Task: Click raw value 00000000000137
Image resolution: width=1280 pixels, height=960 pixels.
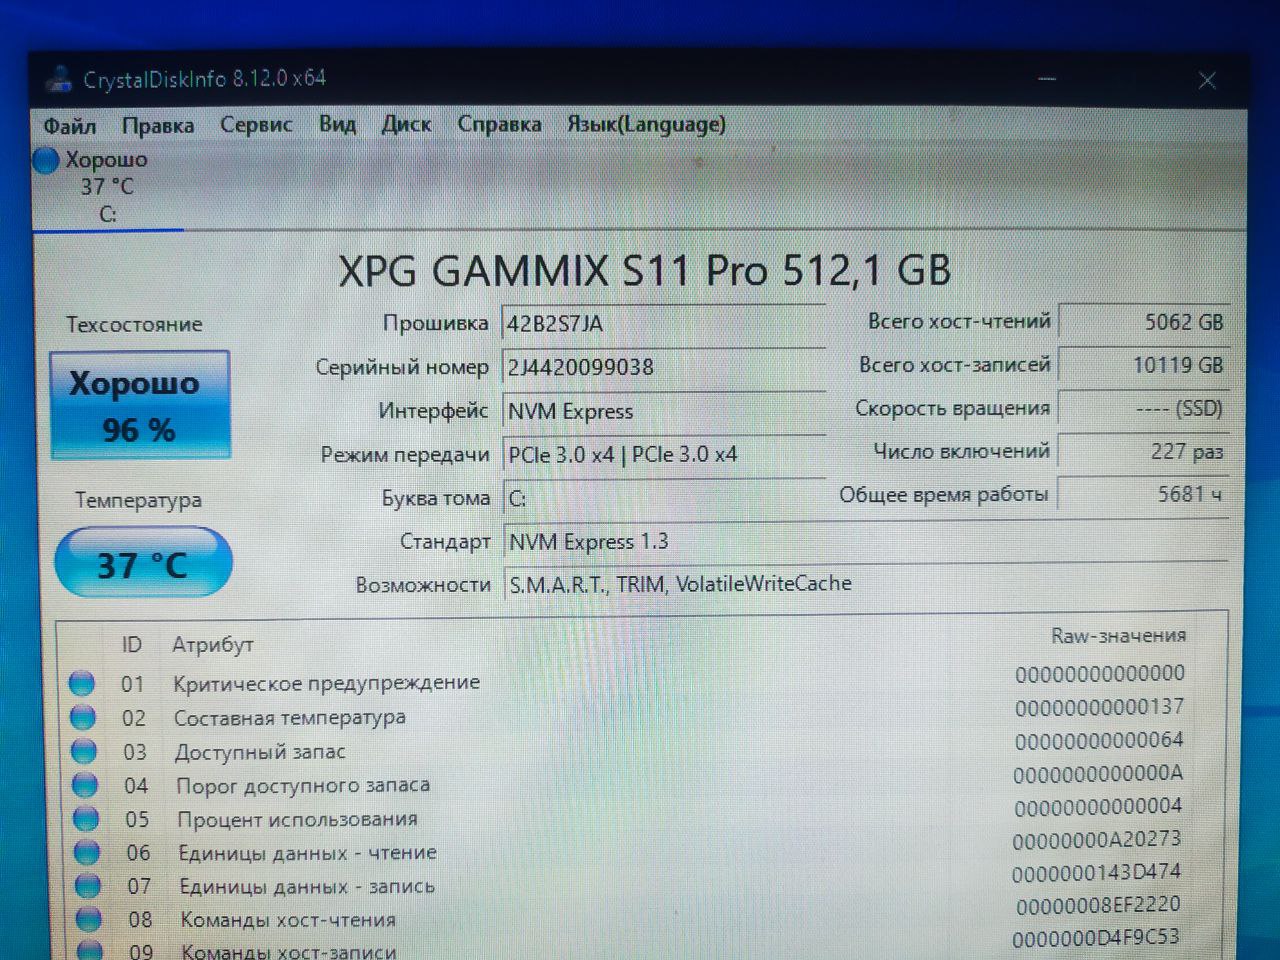Action: pyautogui.click(x=1100, y=708)
